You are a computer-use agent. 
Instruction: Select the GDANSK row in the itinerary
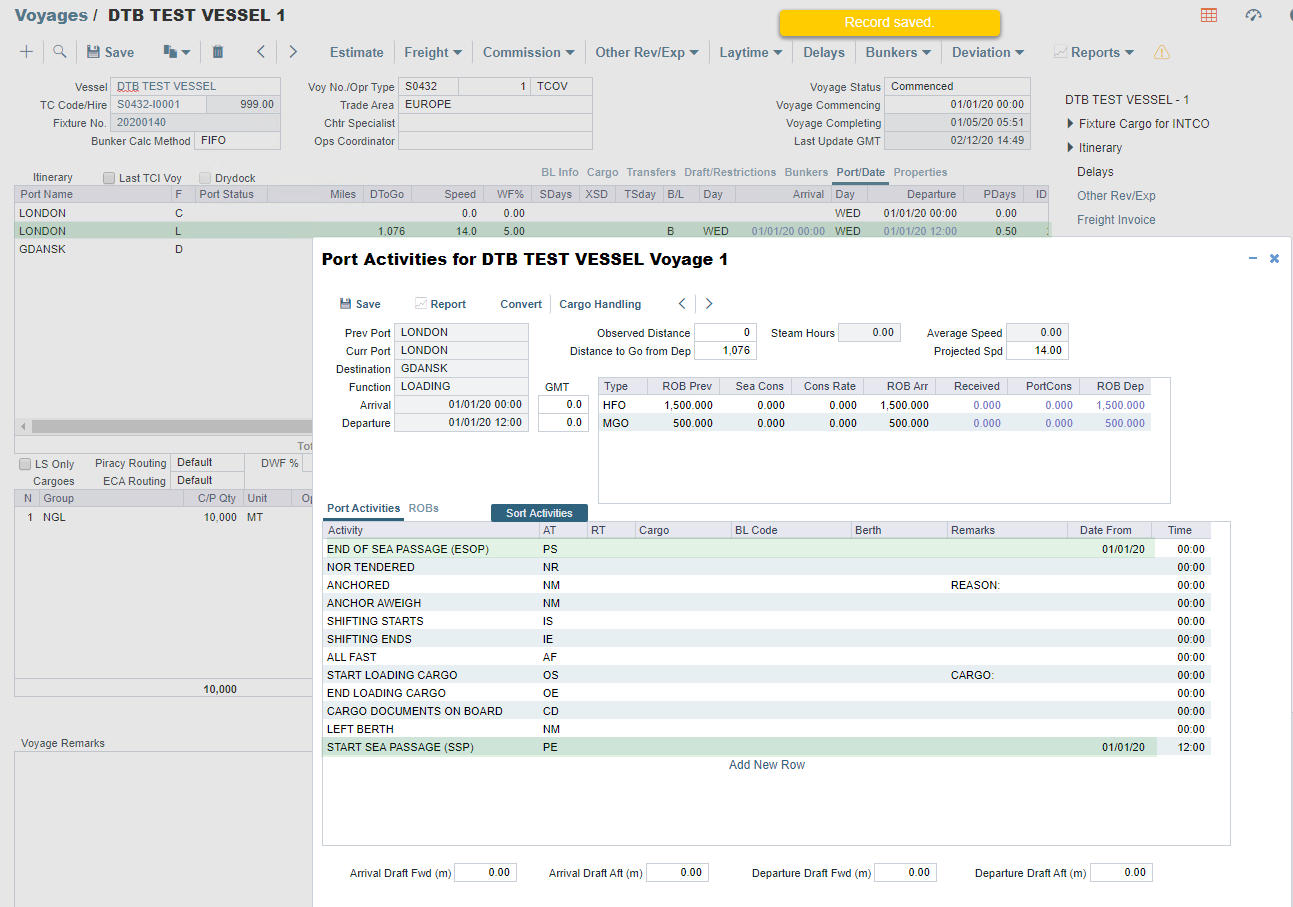click(x=43, y=249)
